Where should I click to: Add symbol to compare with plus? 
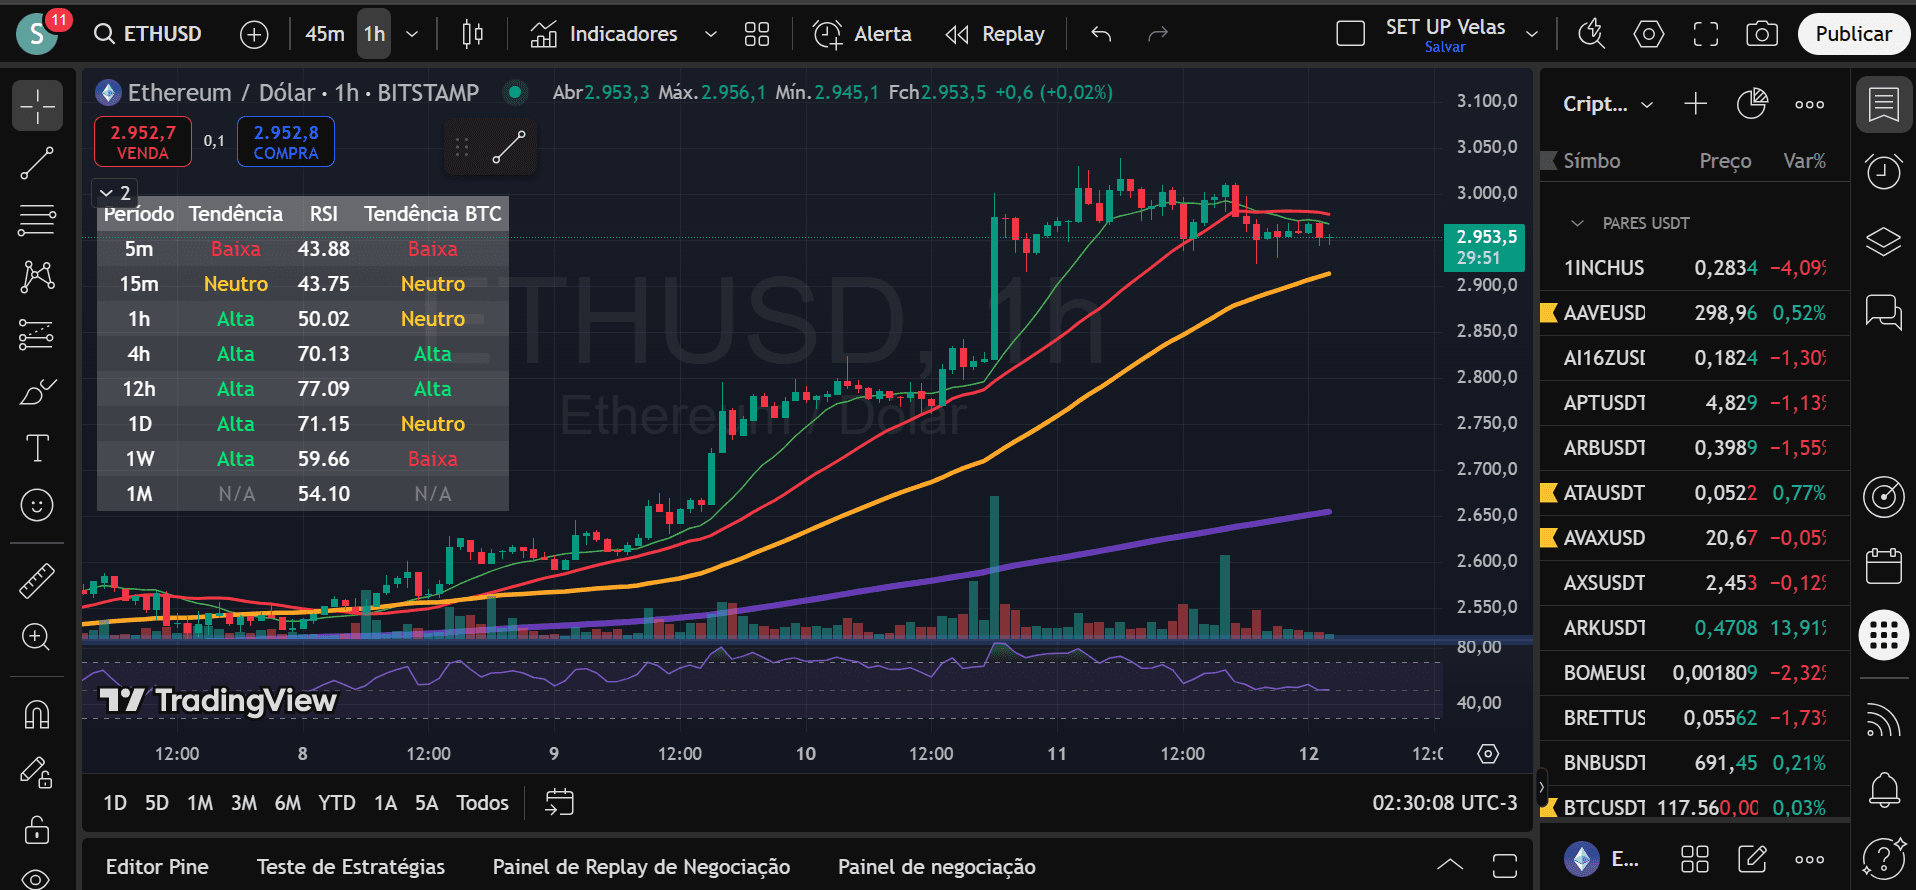point(255,35)
